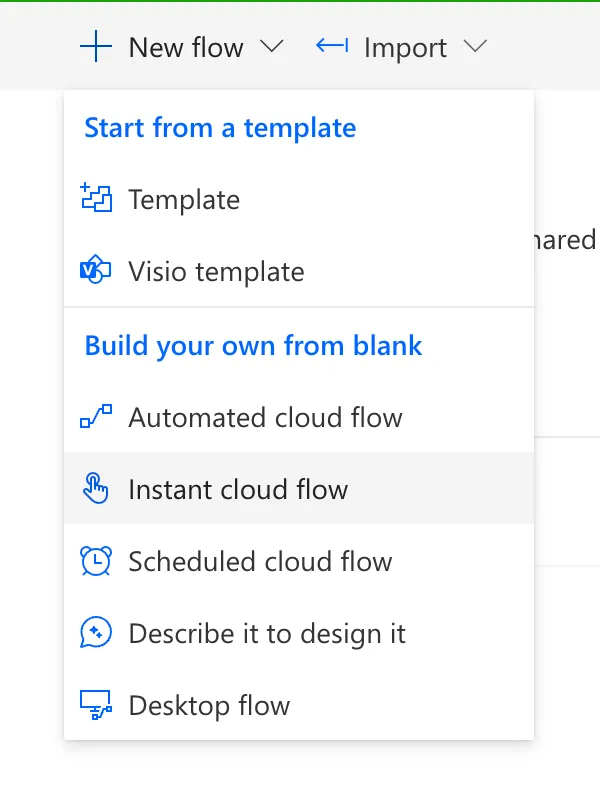Click the Automated cloud flow icon
Image resolution: width=600 pixels, height=794 pixels.
(95, 417)
